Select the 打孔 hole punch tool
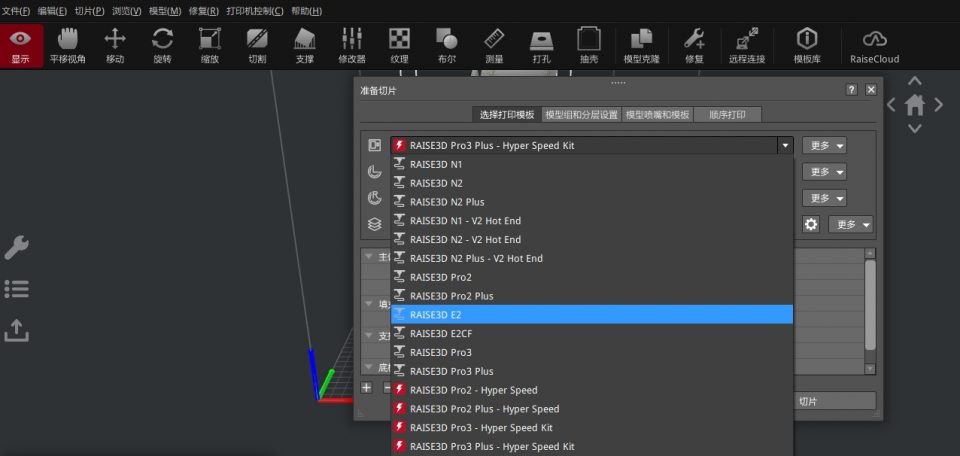960x456 pixels. [x=541, y=46]
